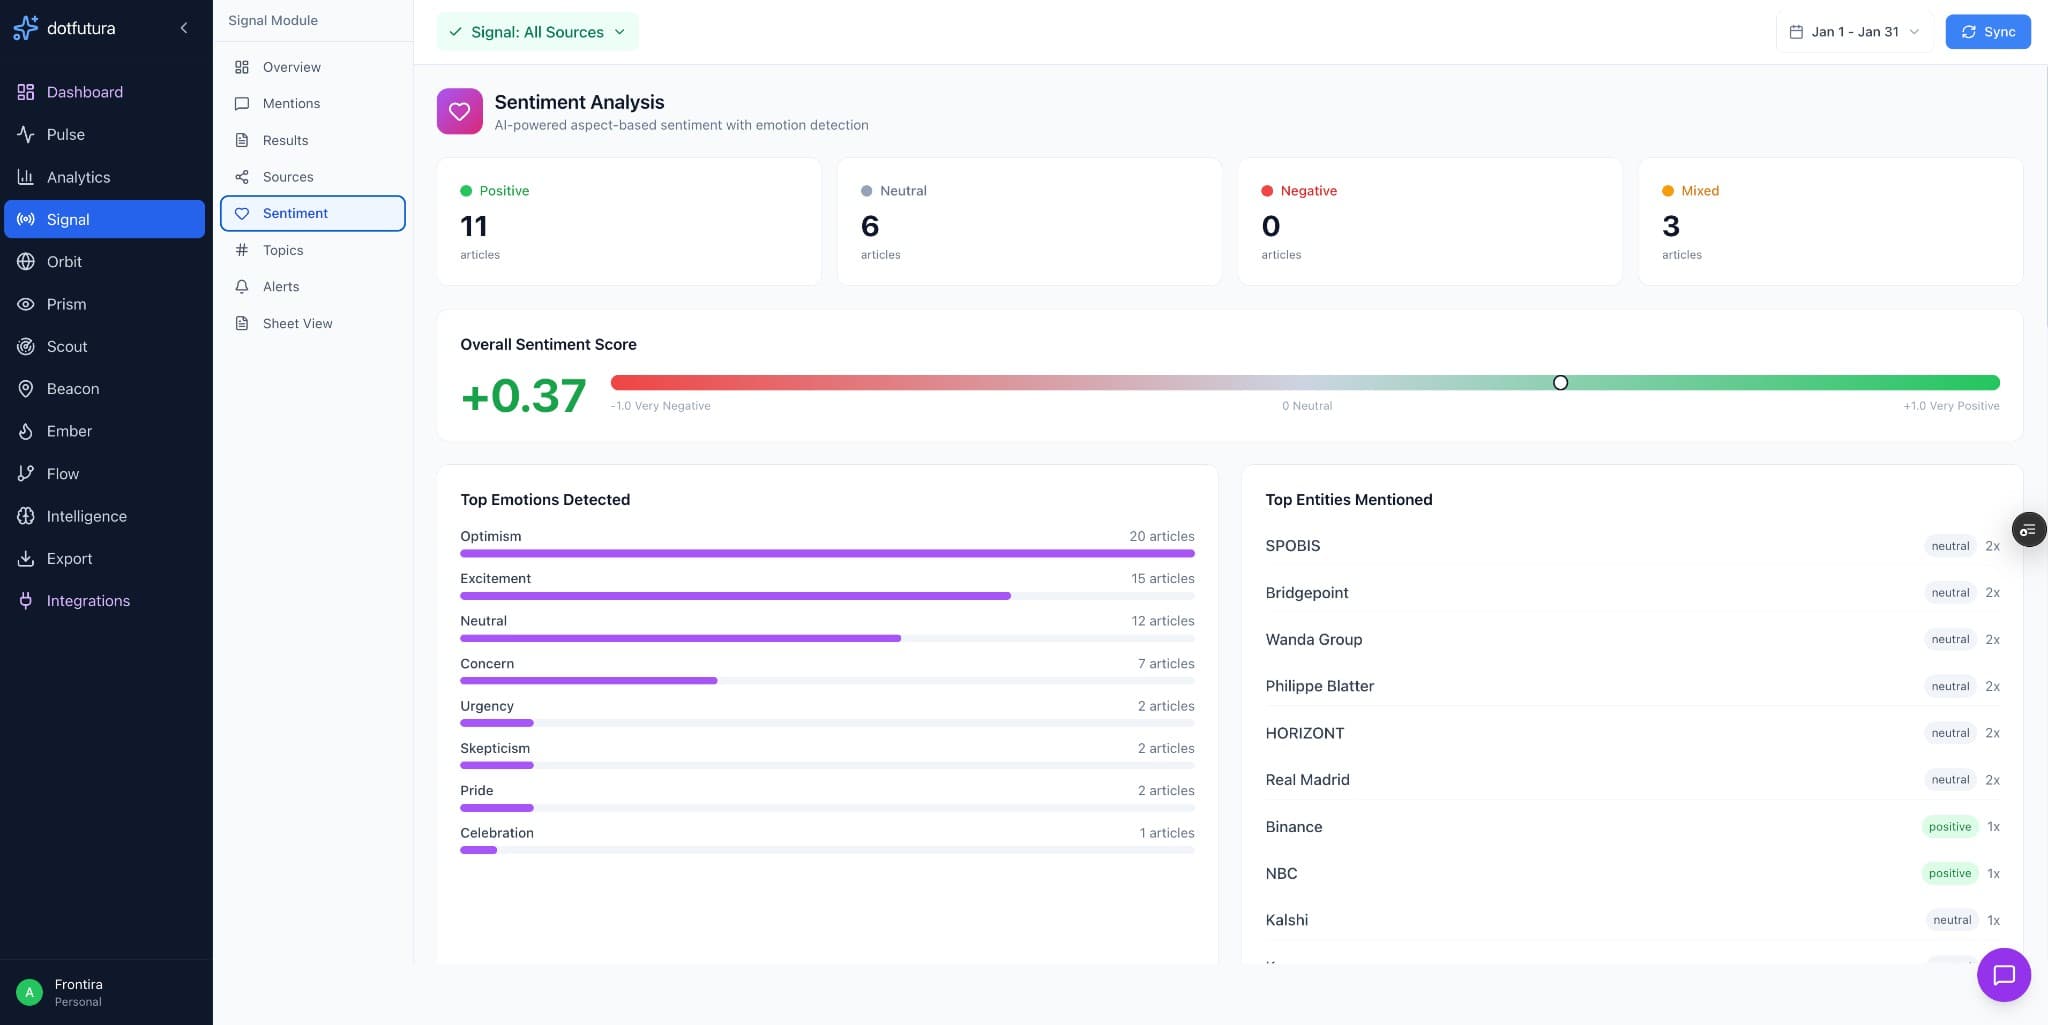Click the Sync button
2048x1025 pixels.
click(1986, 31)
